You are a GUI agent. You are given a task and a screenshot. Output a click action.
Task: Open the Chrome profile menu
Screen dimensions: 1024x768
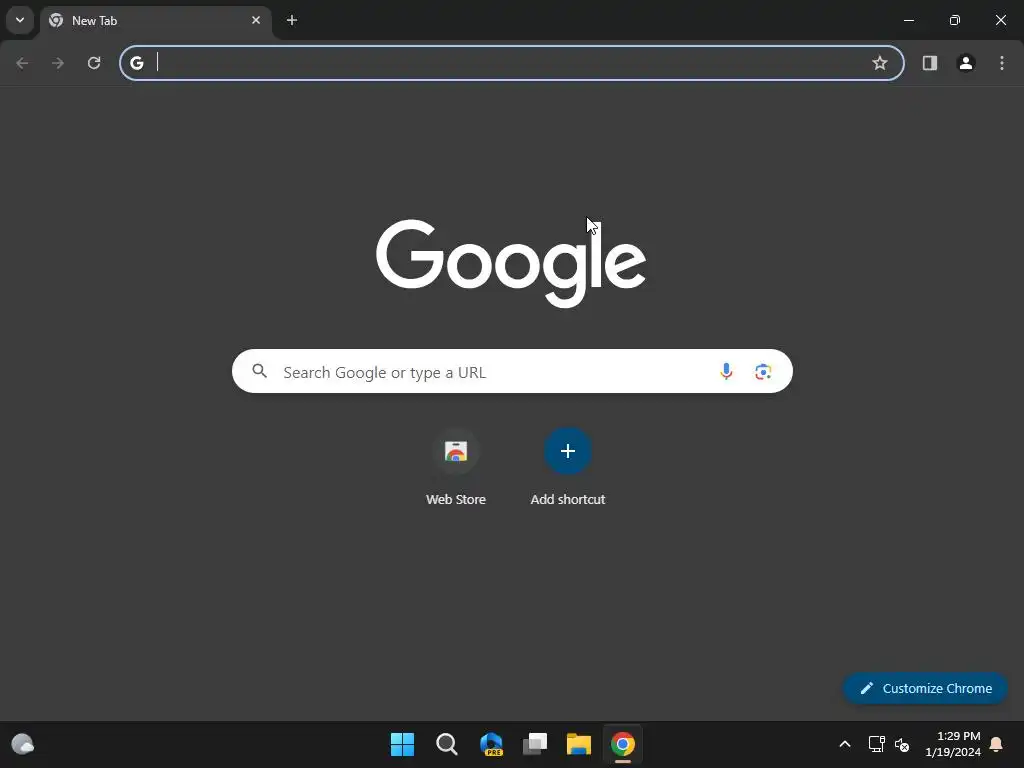click(x=966, y=63)
